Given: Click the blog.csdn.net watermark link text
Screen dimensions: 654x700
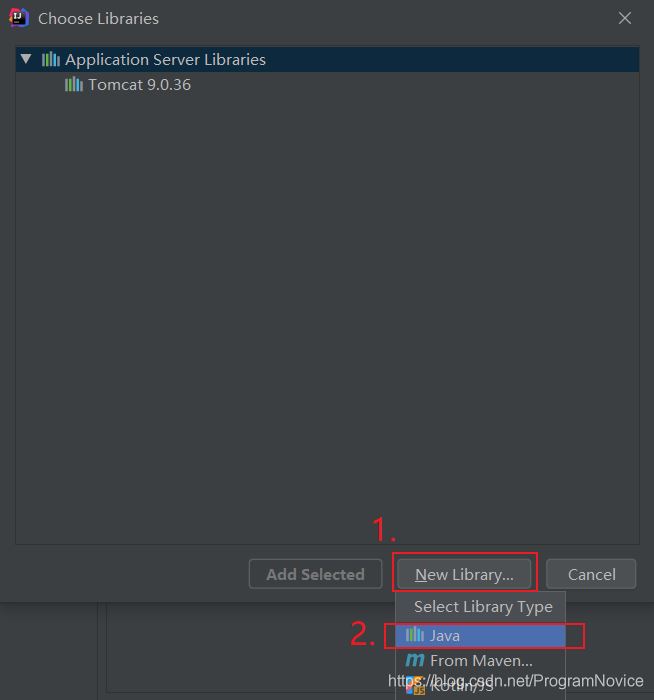Looking at the screenshot, I should 515,681.
